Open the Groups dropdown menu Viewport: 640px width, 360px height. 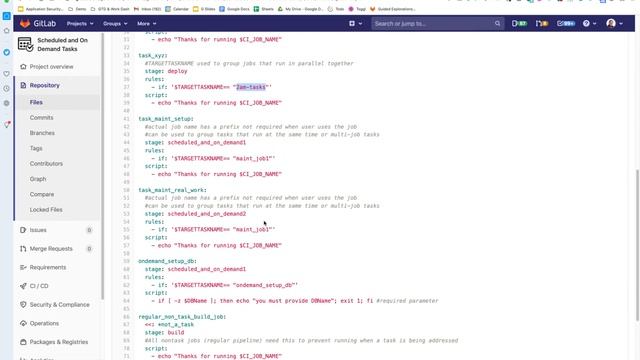(x=115, y=24)
